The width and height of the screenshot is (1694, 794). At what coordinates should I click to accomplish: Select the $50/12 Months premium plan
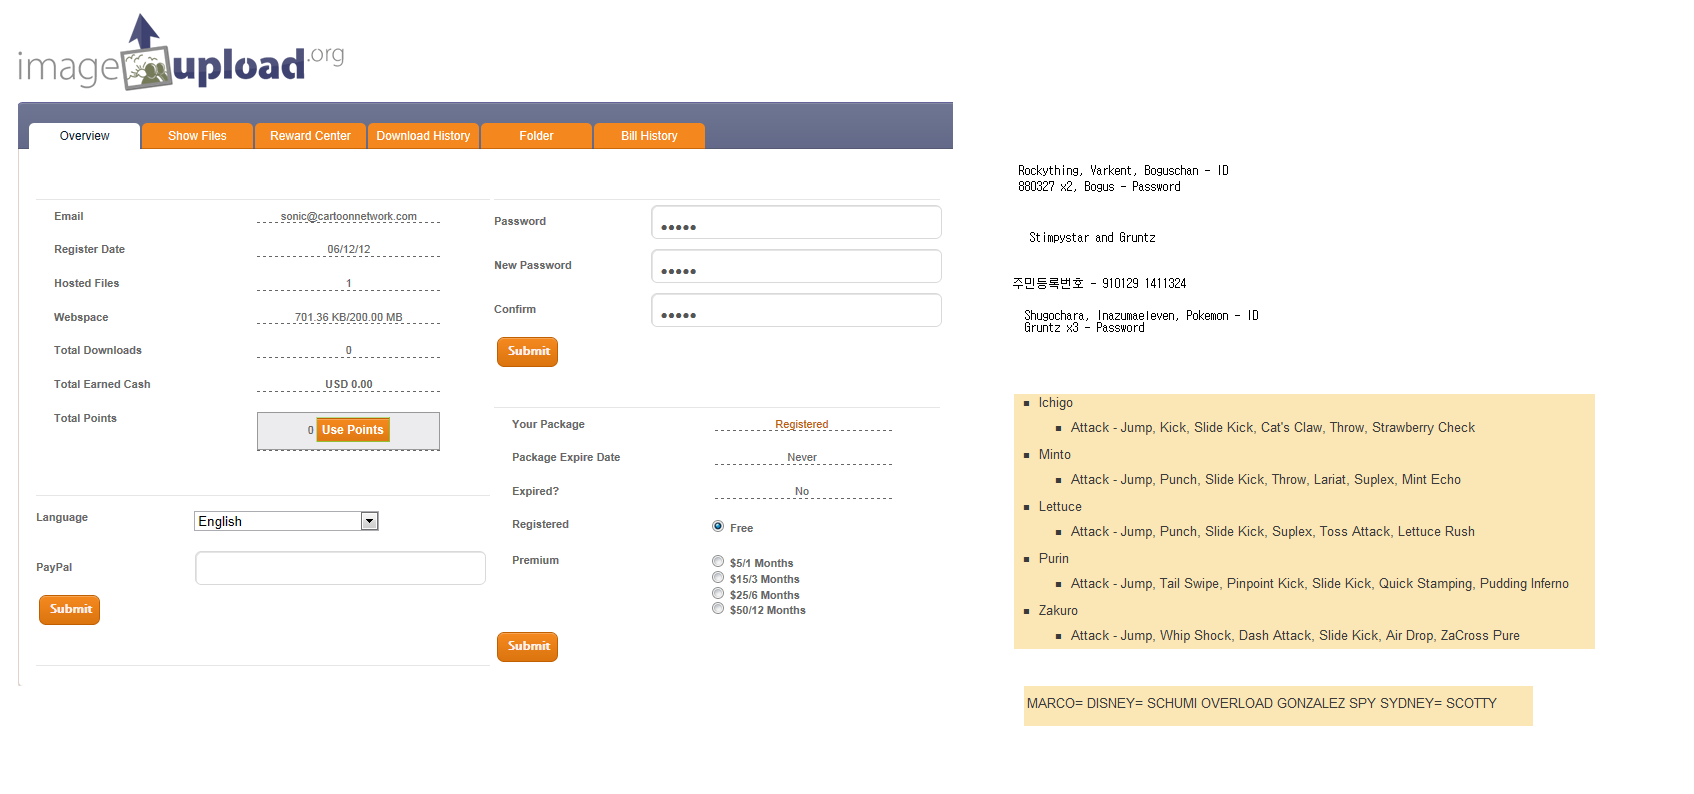718,609
